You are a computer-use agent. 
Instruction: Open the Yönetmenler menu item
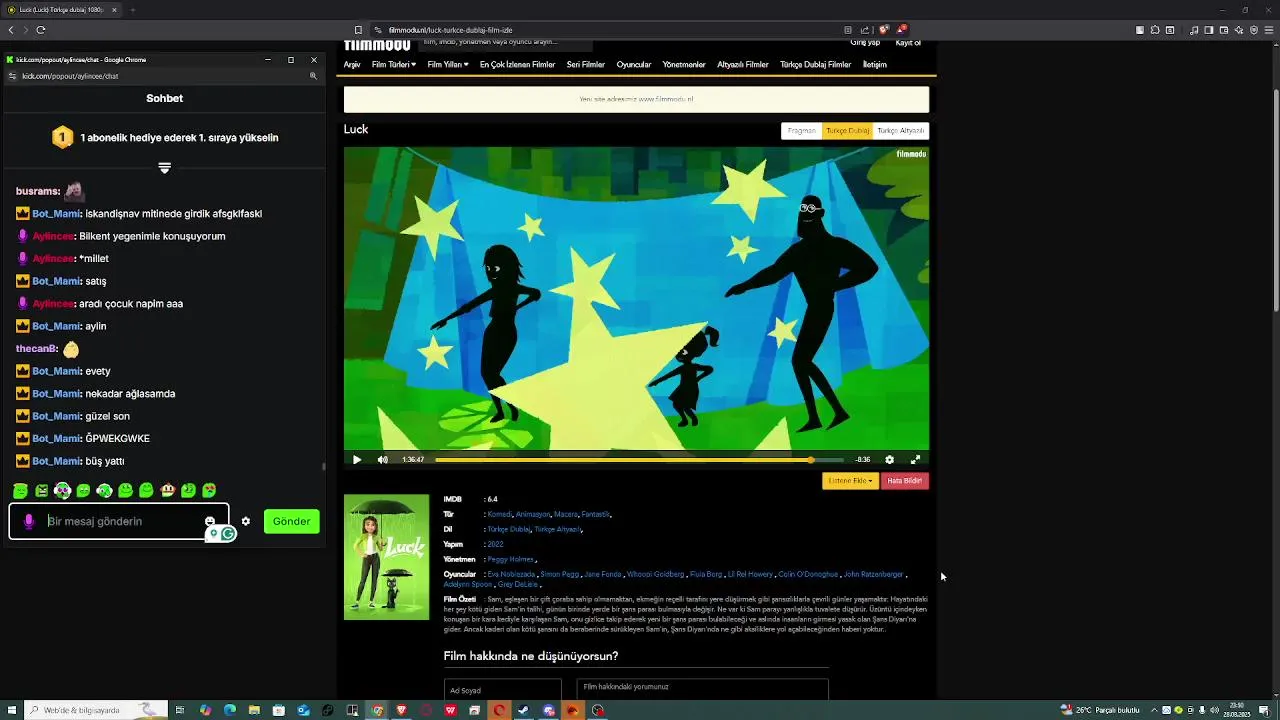tap(684, 65)
